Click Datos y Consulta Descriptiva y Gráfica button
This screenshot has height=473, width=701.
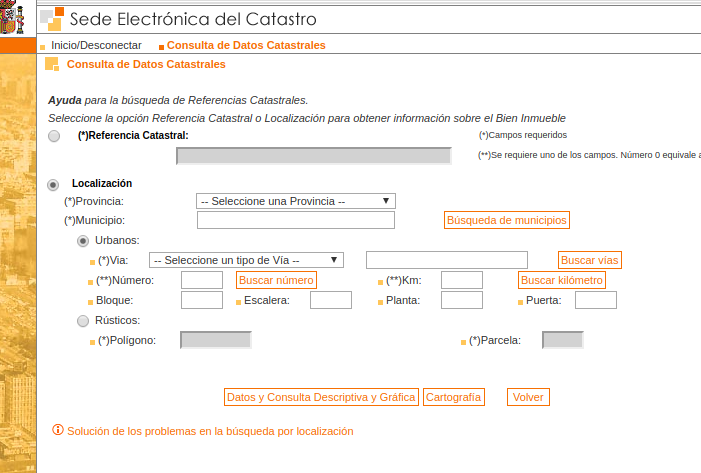(321, 397)
